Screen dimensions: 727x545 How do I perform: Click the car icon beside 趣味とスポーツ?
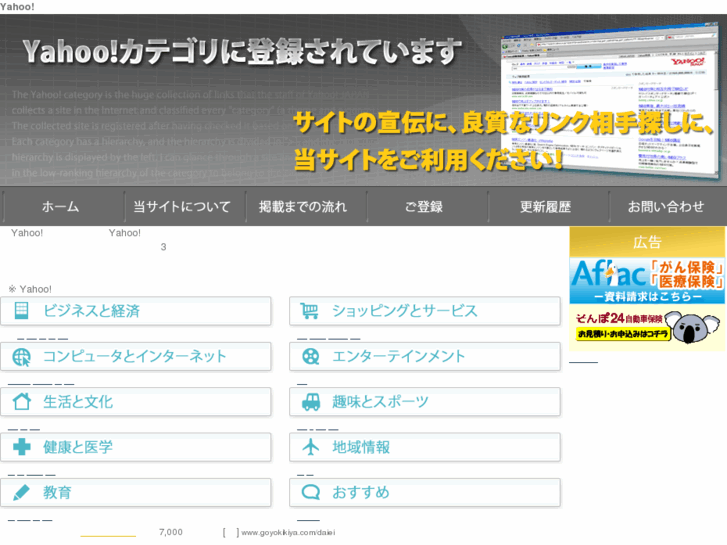pos(311,402)
